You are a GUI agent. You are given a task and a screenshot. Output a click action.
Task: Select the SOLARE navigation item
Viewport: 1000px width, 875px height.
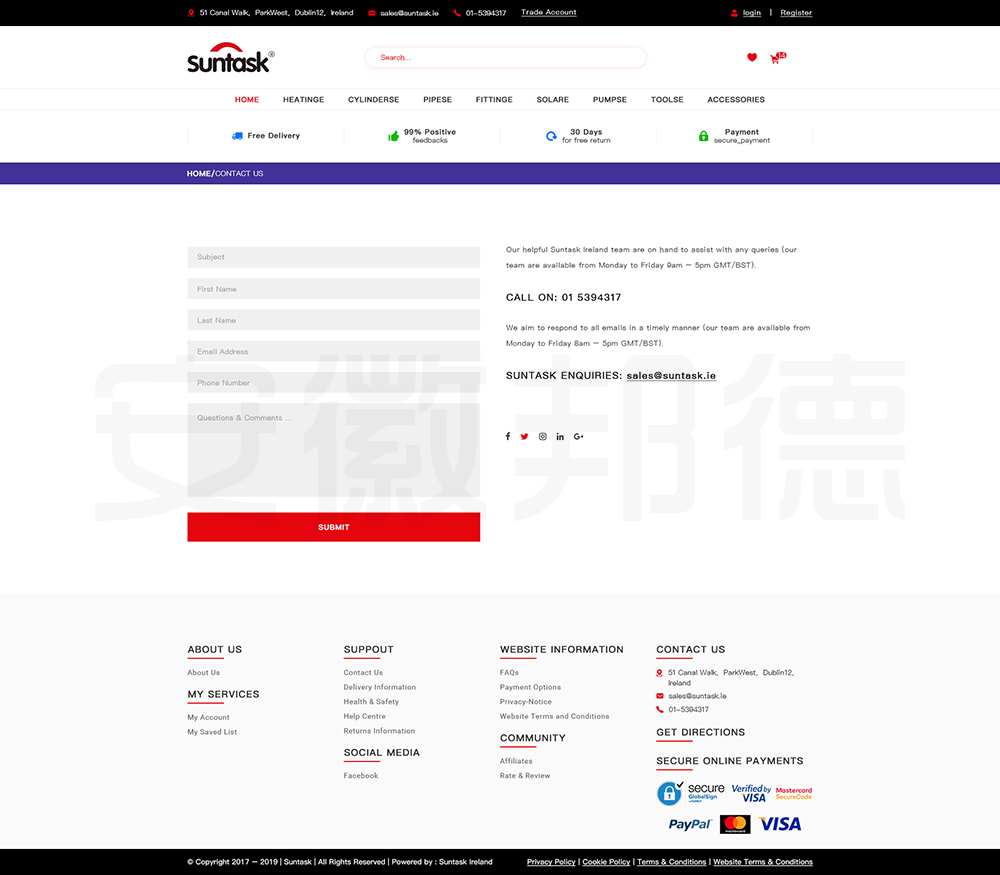552,100
